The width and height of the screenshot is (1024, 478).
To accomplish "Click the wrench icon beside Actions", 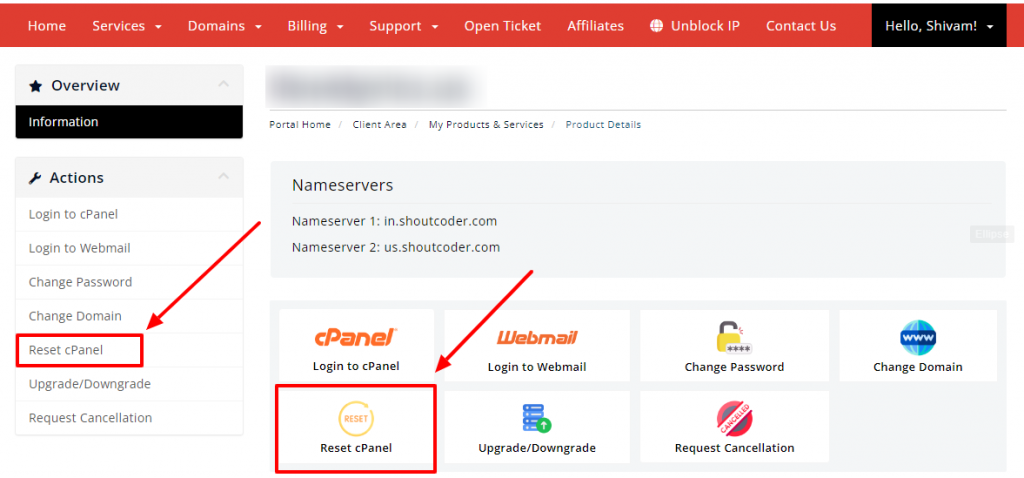I will [35, 178].
